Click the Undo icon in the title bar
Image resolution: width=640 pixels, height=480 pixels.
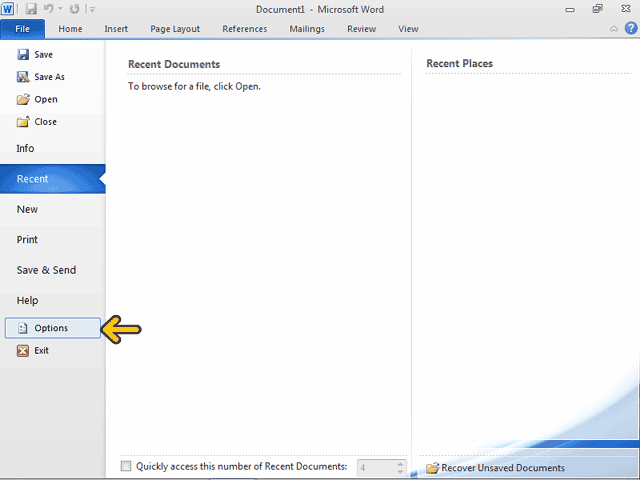coord(48,9)
